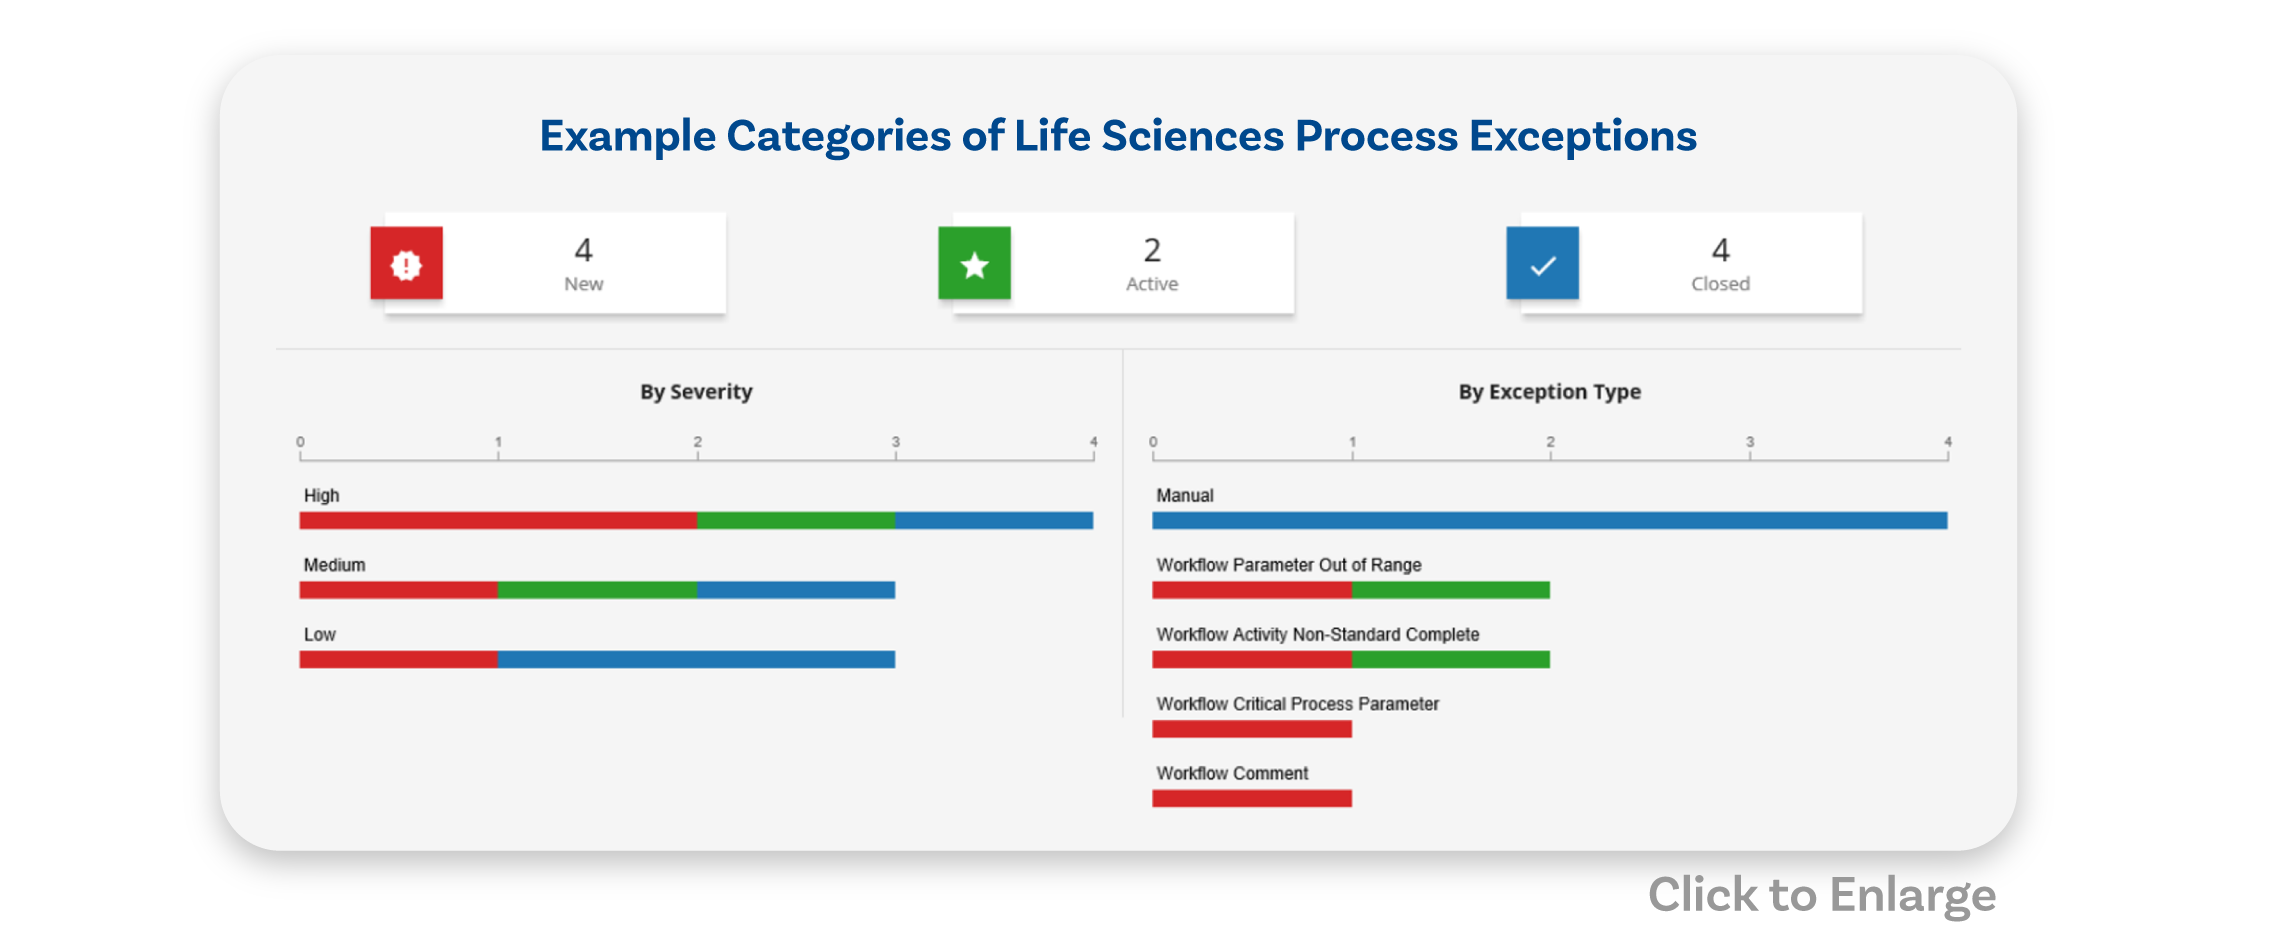Select the Workflow Comment red bar

pyautogui.click(x=1251, y=798)
